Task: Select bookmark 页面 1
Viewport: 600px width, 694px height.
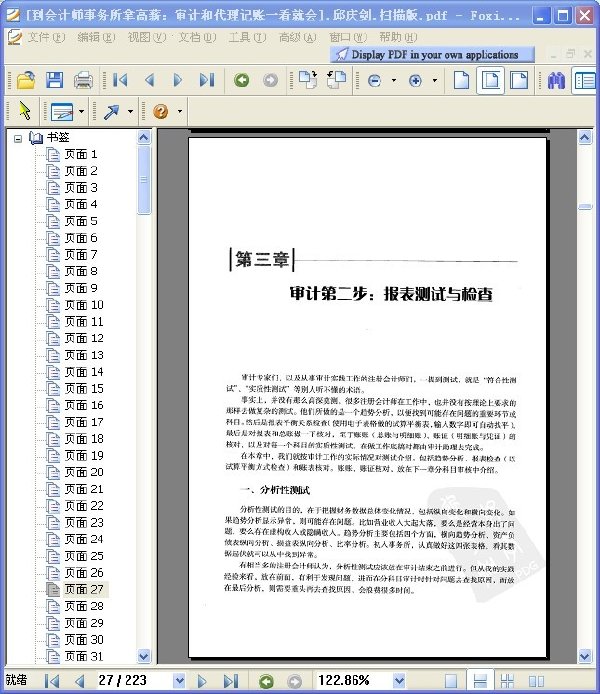Action: 81,154
